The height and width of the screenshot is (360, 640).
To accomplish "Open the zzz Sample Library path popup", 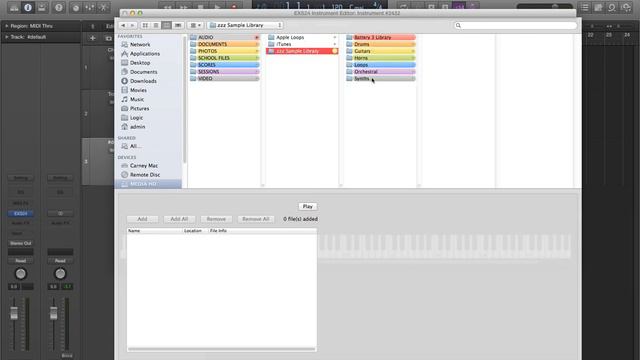I will (245, 25).
